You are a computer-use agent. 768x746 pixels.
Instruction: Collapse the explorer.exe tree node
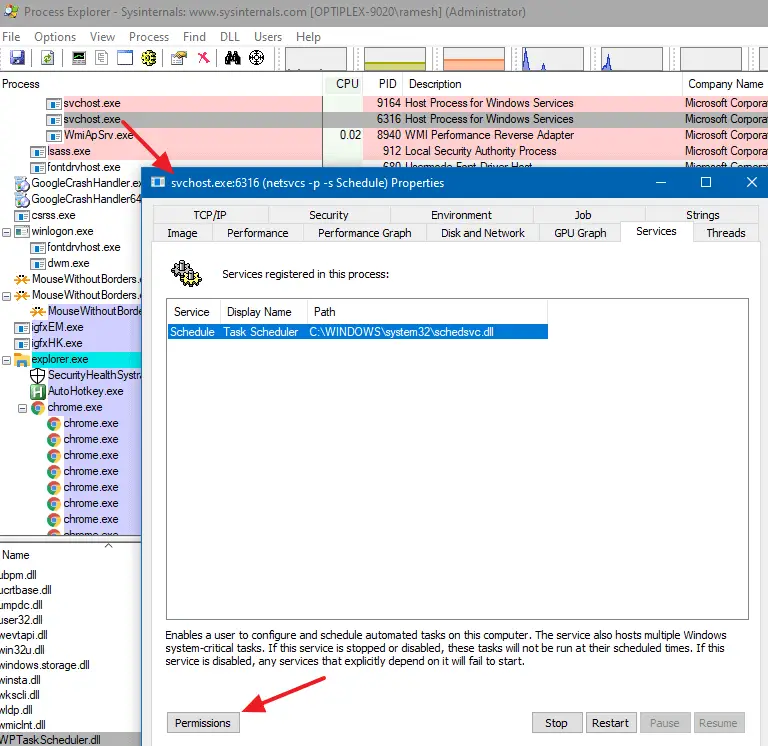point(6,360)
